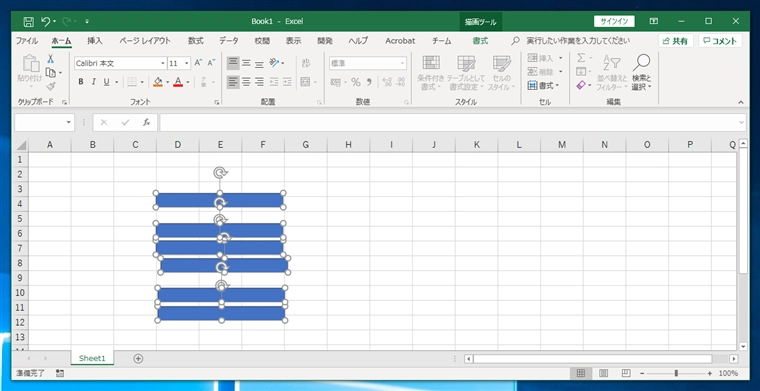This screenshot has width=760, height=391.
Task: Click the Cut scissors icon
Action: [50, 59]
